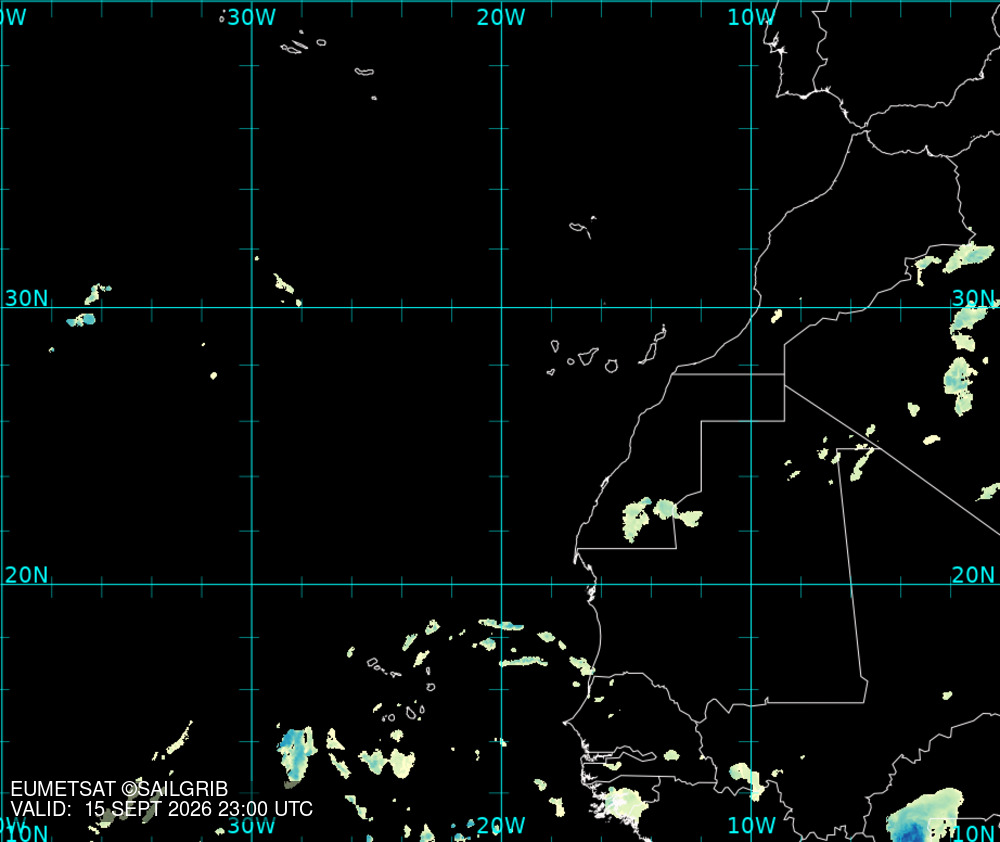This screenshot has height=842, width=1000.
Task: Click the 30N and 20W gridline intersection
Action: [x=501, y=307]
